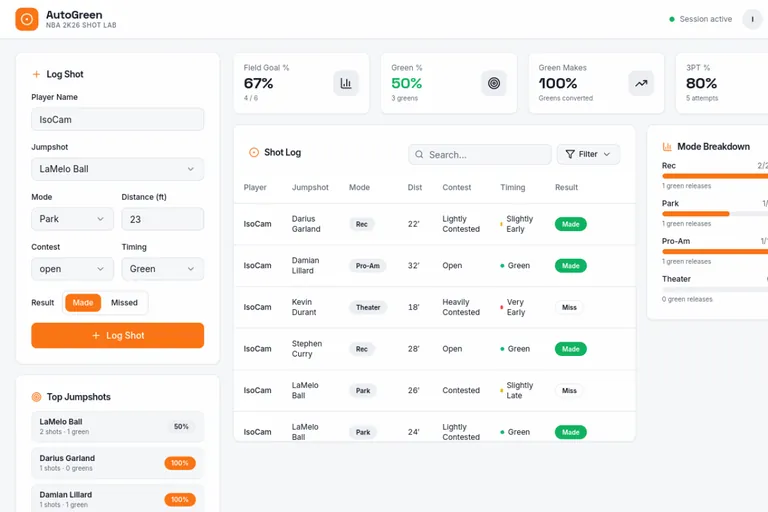Click the Shot Log target icon
This screenshot has height=512, width=768.
(254, 152)
